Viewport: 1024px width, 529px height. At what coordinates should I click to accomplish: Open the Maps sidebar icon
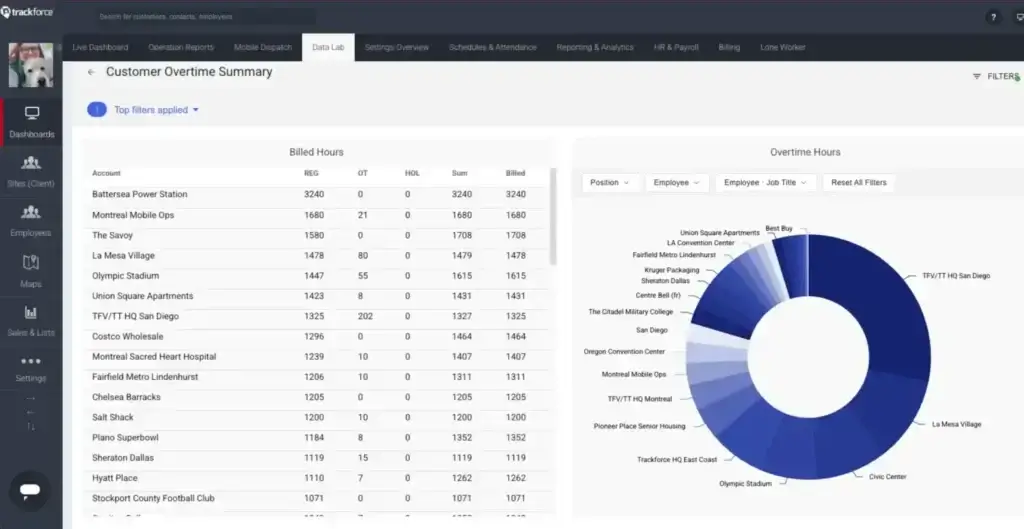point(31,270)
